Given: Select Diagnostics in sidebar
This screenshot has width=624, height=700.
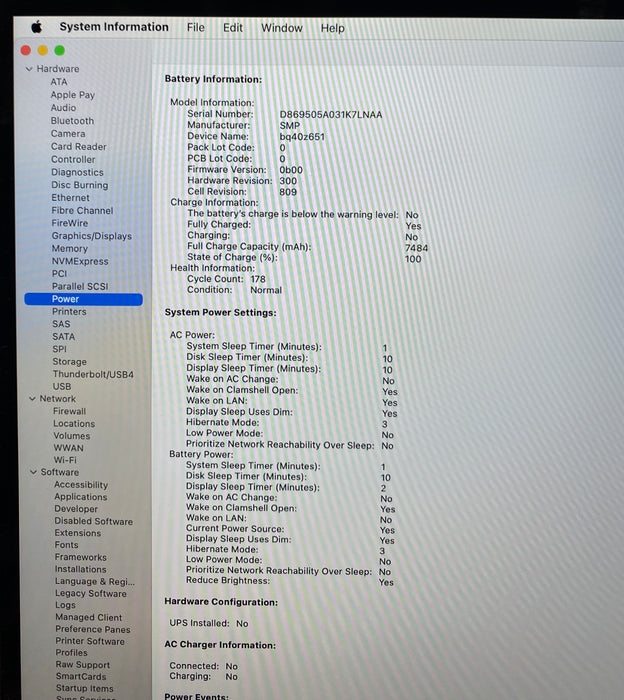Looking at the screenshot, I should (77, 172).
